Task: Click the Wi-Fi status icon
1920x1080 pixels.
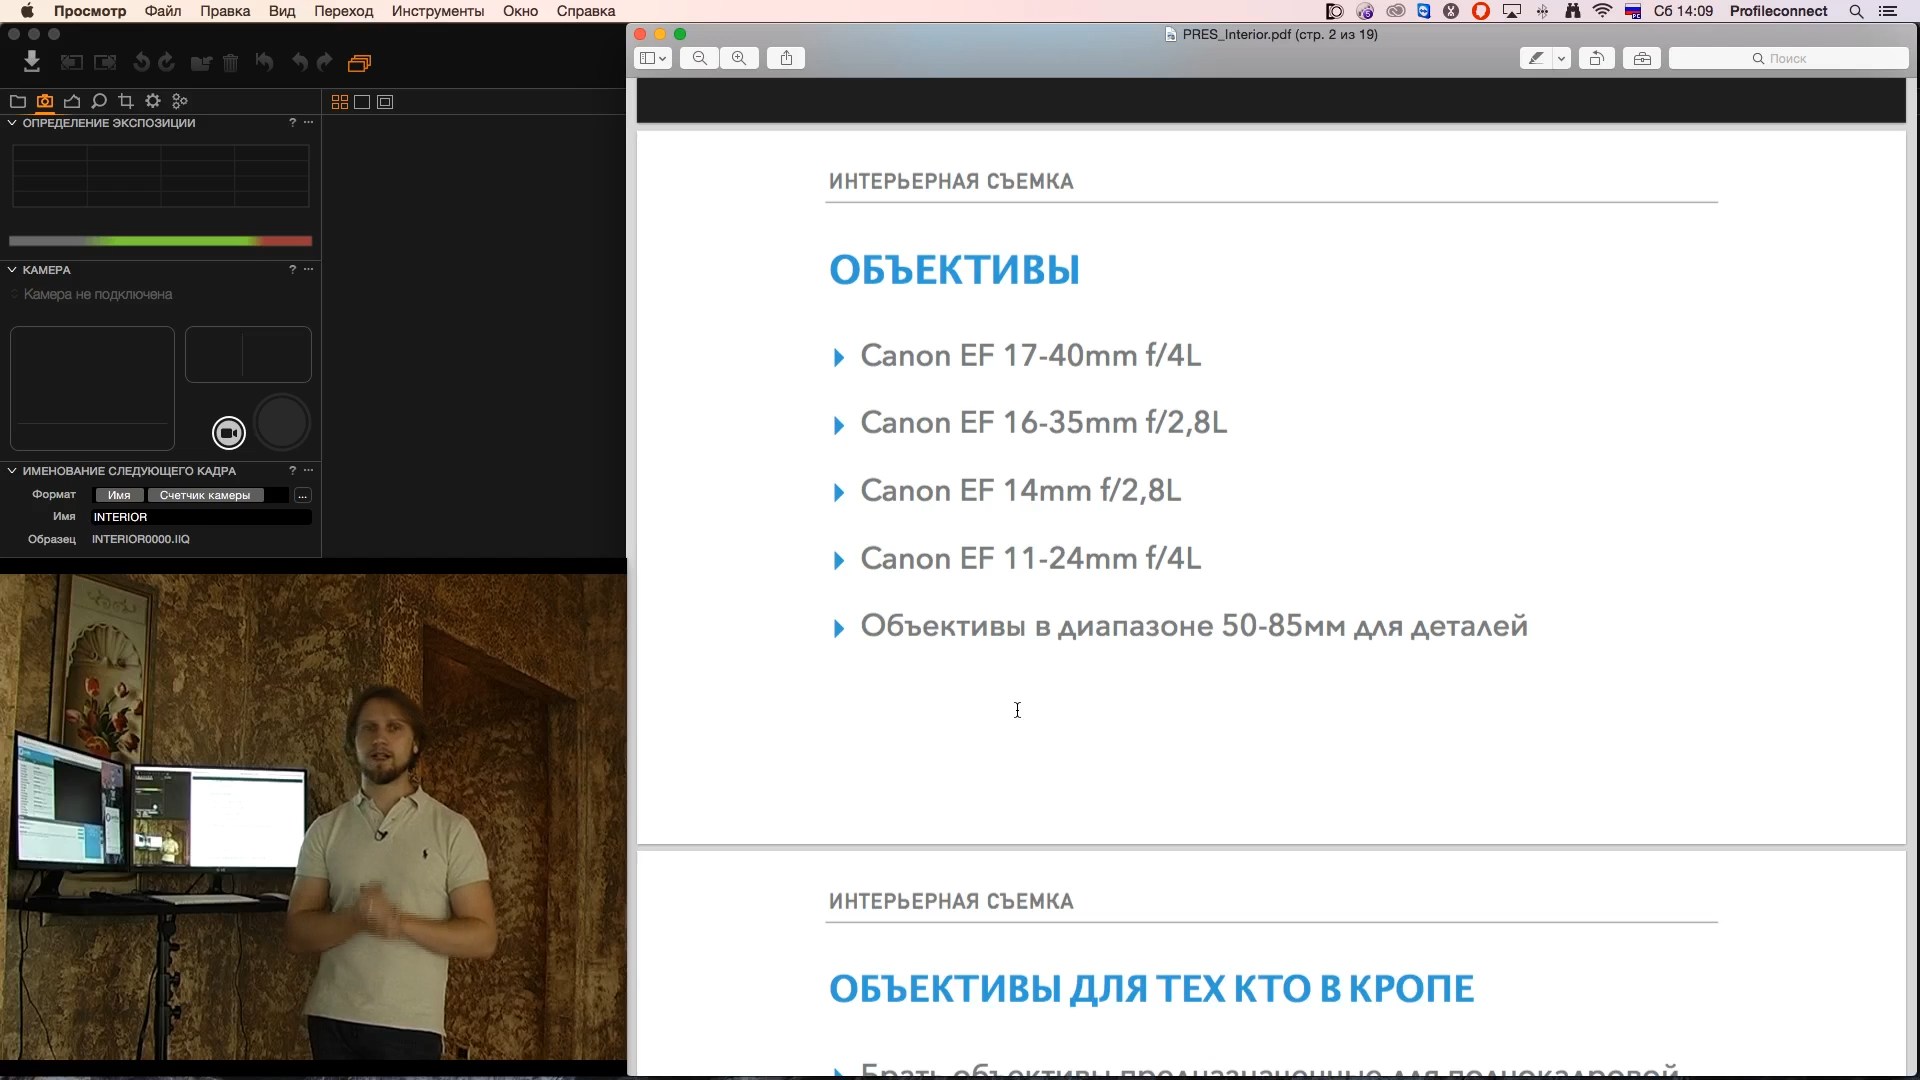Action: (1602, 11)
